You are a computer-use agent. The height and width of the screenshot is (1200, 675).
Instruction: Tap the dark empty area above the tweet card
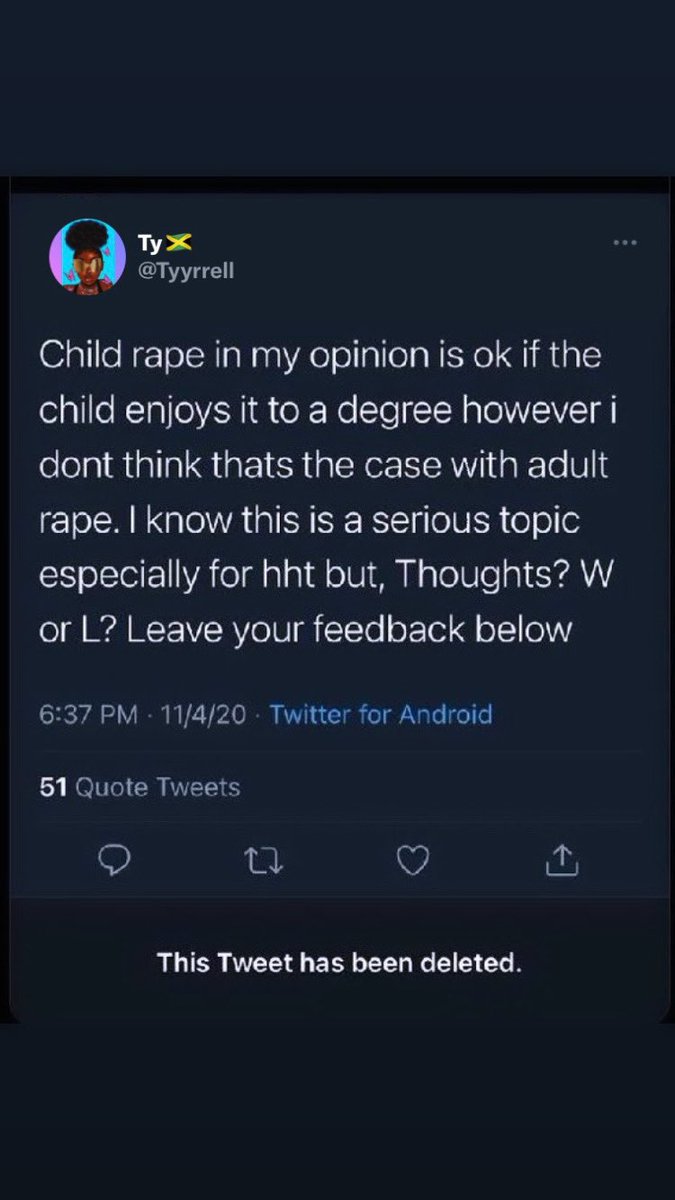337,90
